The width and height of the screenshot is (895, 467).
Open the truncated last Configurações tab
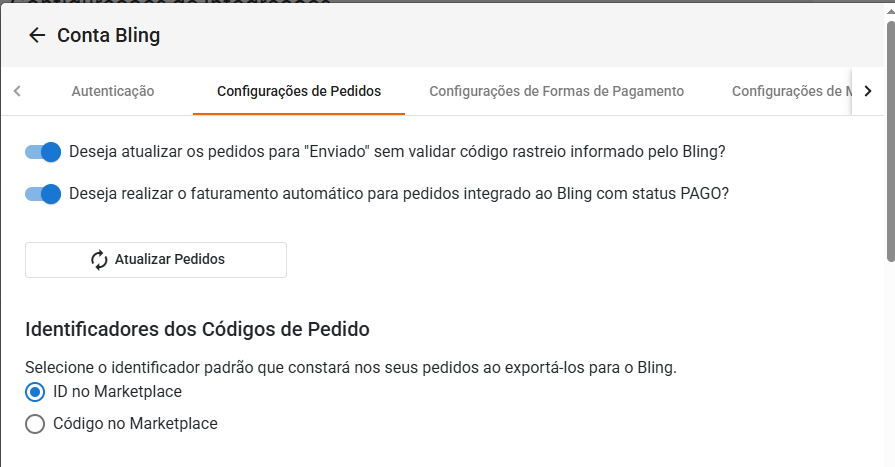point(791,91)
